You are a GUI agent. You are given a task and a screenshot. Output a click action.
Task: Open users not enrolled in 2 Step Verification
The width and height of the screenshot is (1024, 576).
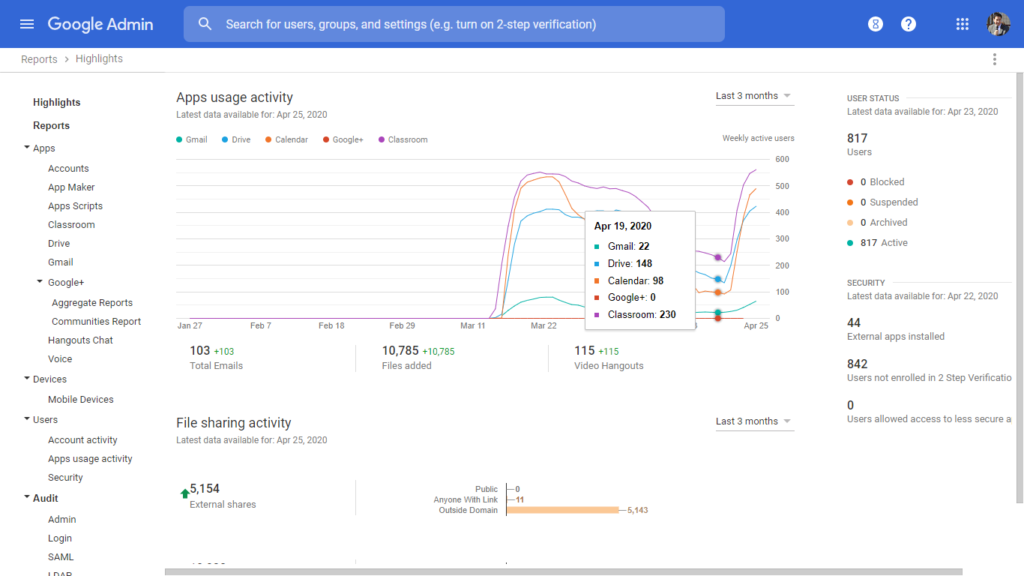pyautogui.click(x=929, y=370)
